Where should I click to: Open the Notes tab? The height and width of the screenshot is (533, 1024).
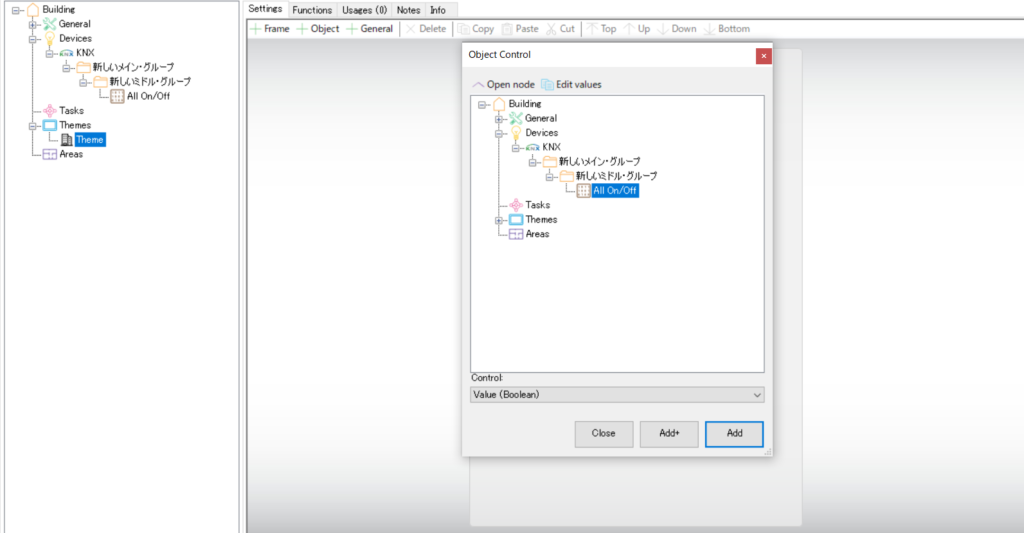click(x=408, y=10)
